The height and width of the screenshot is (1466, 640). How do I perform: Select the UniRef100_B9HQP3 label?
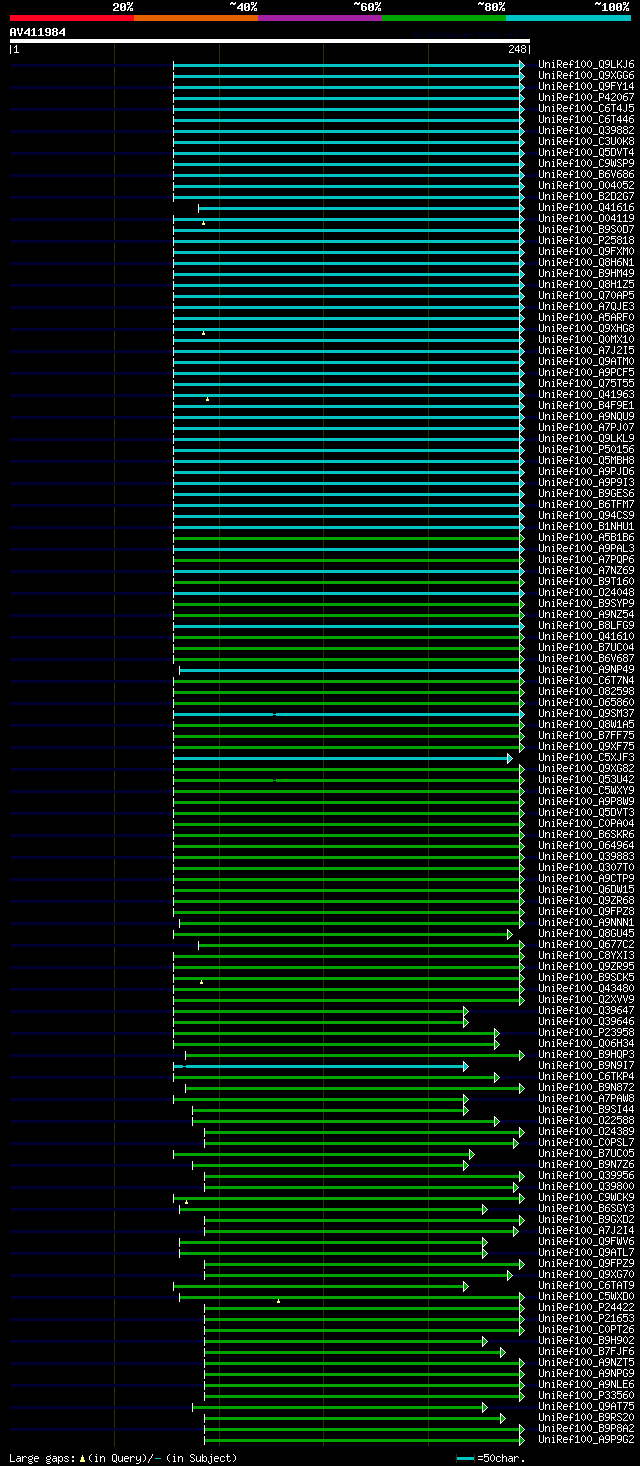(x=586, y=1054)
